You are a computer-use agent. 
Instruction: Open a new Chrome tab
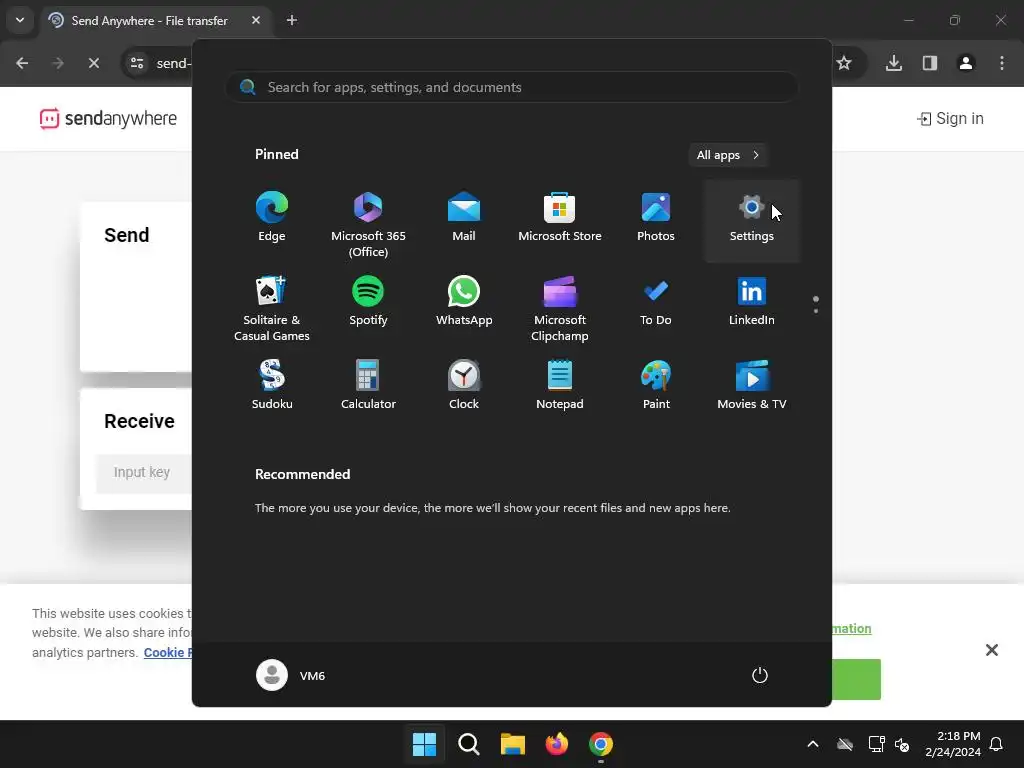tap(292, 20)
